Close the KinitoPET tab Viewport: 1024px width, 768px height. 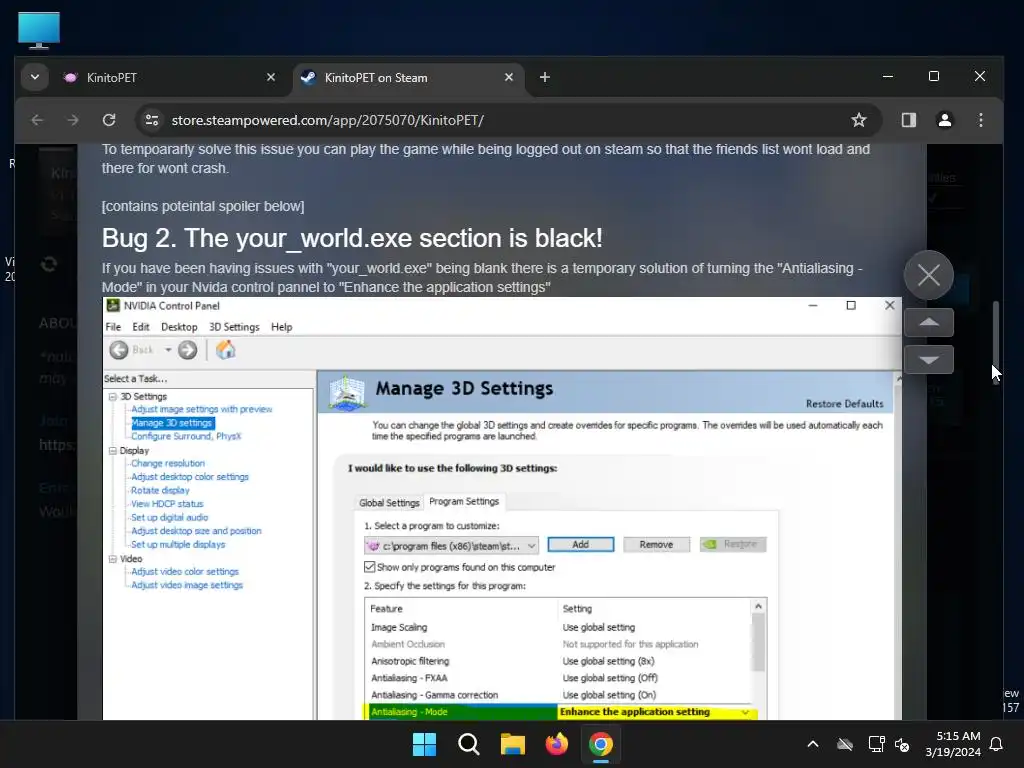pyautogui.click(x=270, y=77)
